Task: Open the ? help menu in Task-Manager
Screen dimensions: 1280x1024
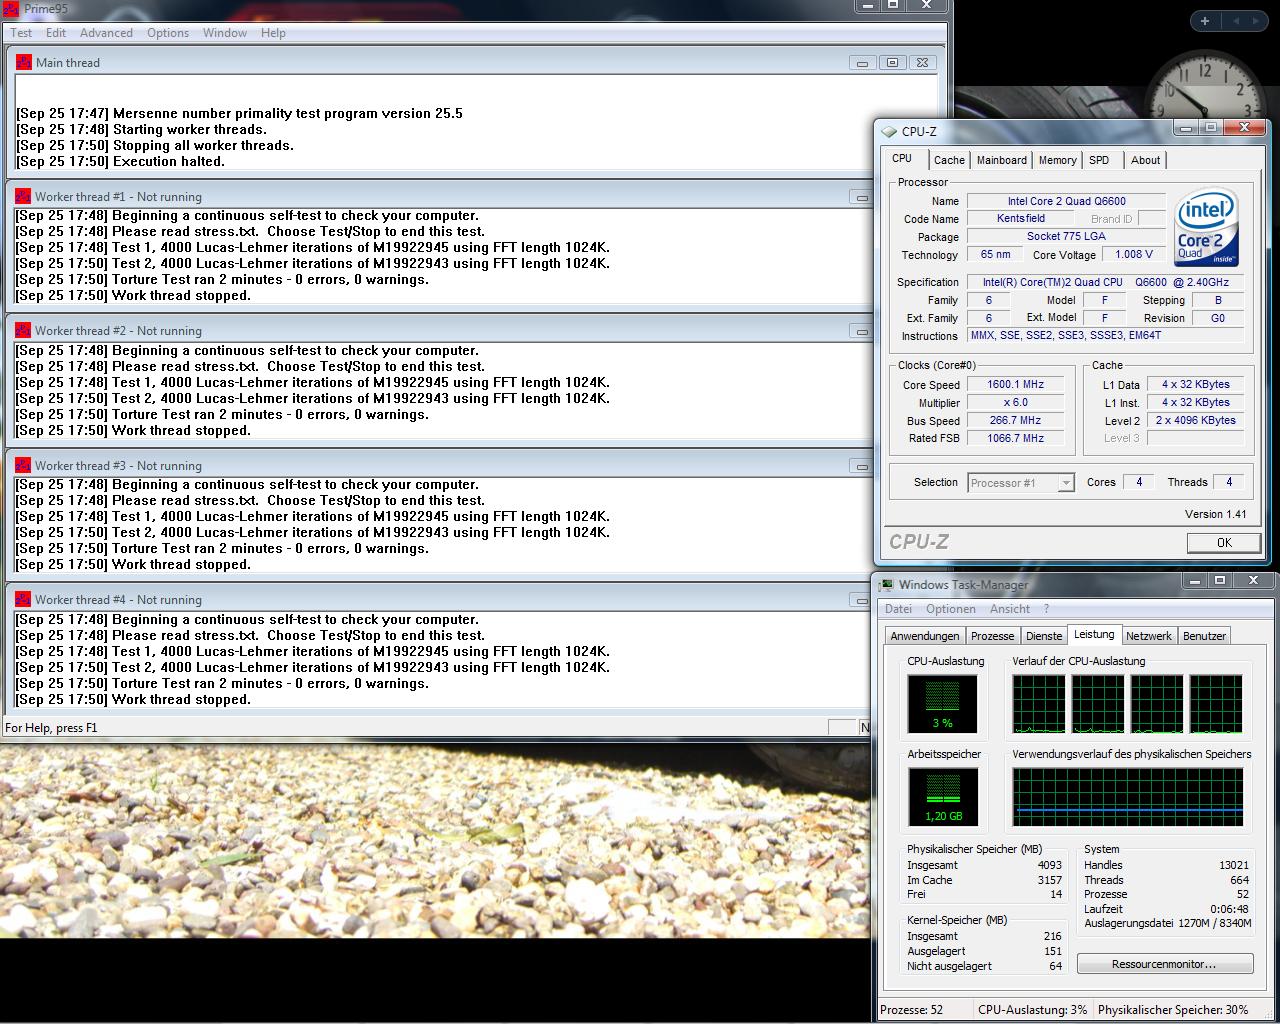Action: point(1046,609)
